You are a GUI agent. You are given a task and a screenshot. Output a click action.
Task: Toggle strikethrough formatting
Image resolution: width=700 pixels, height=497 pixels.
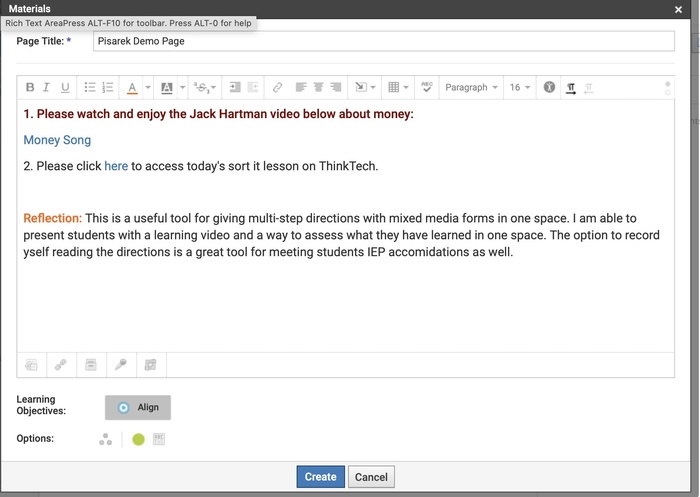[200, 88]
